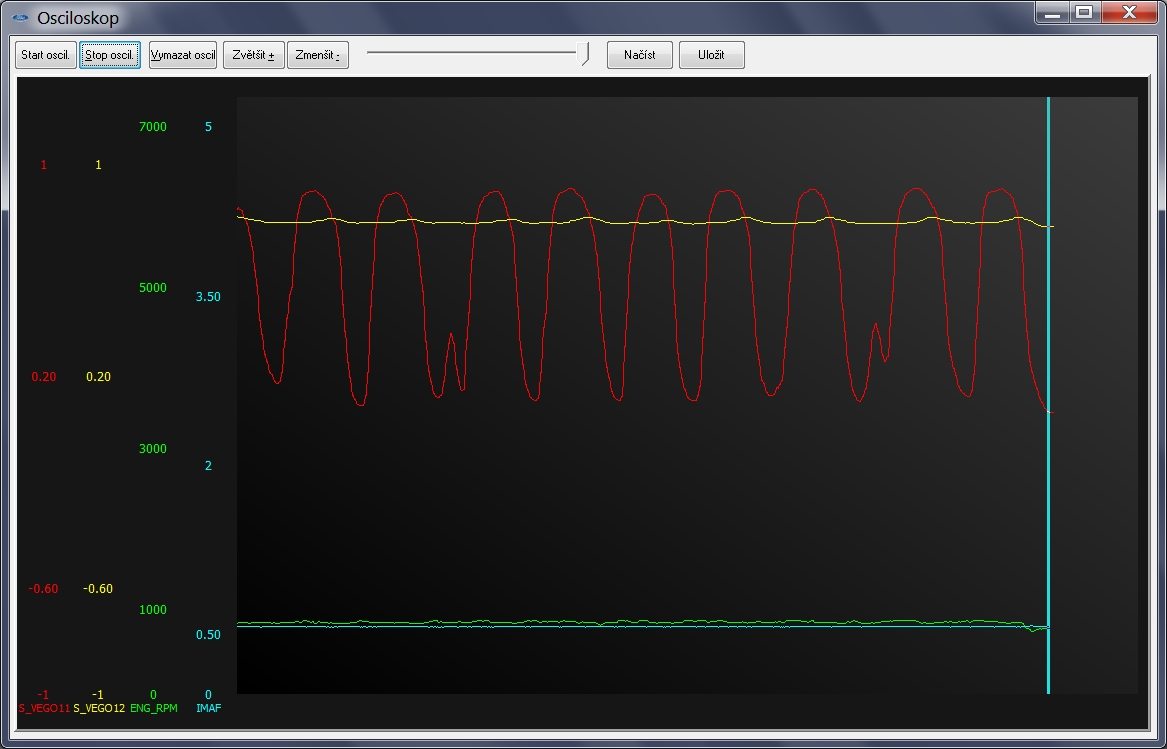Clear the scope with Vymazat oscil
The height and width of the screenshot is (749, 1167).
coord(183,55)
